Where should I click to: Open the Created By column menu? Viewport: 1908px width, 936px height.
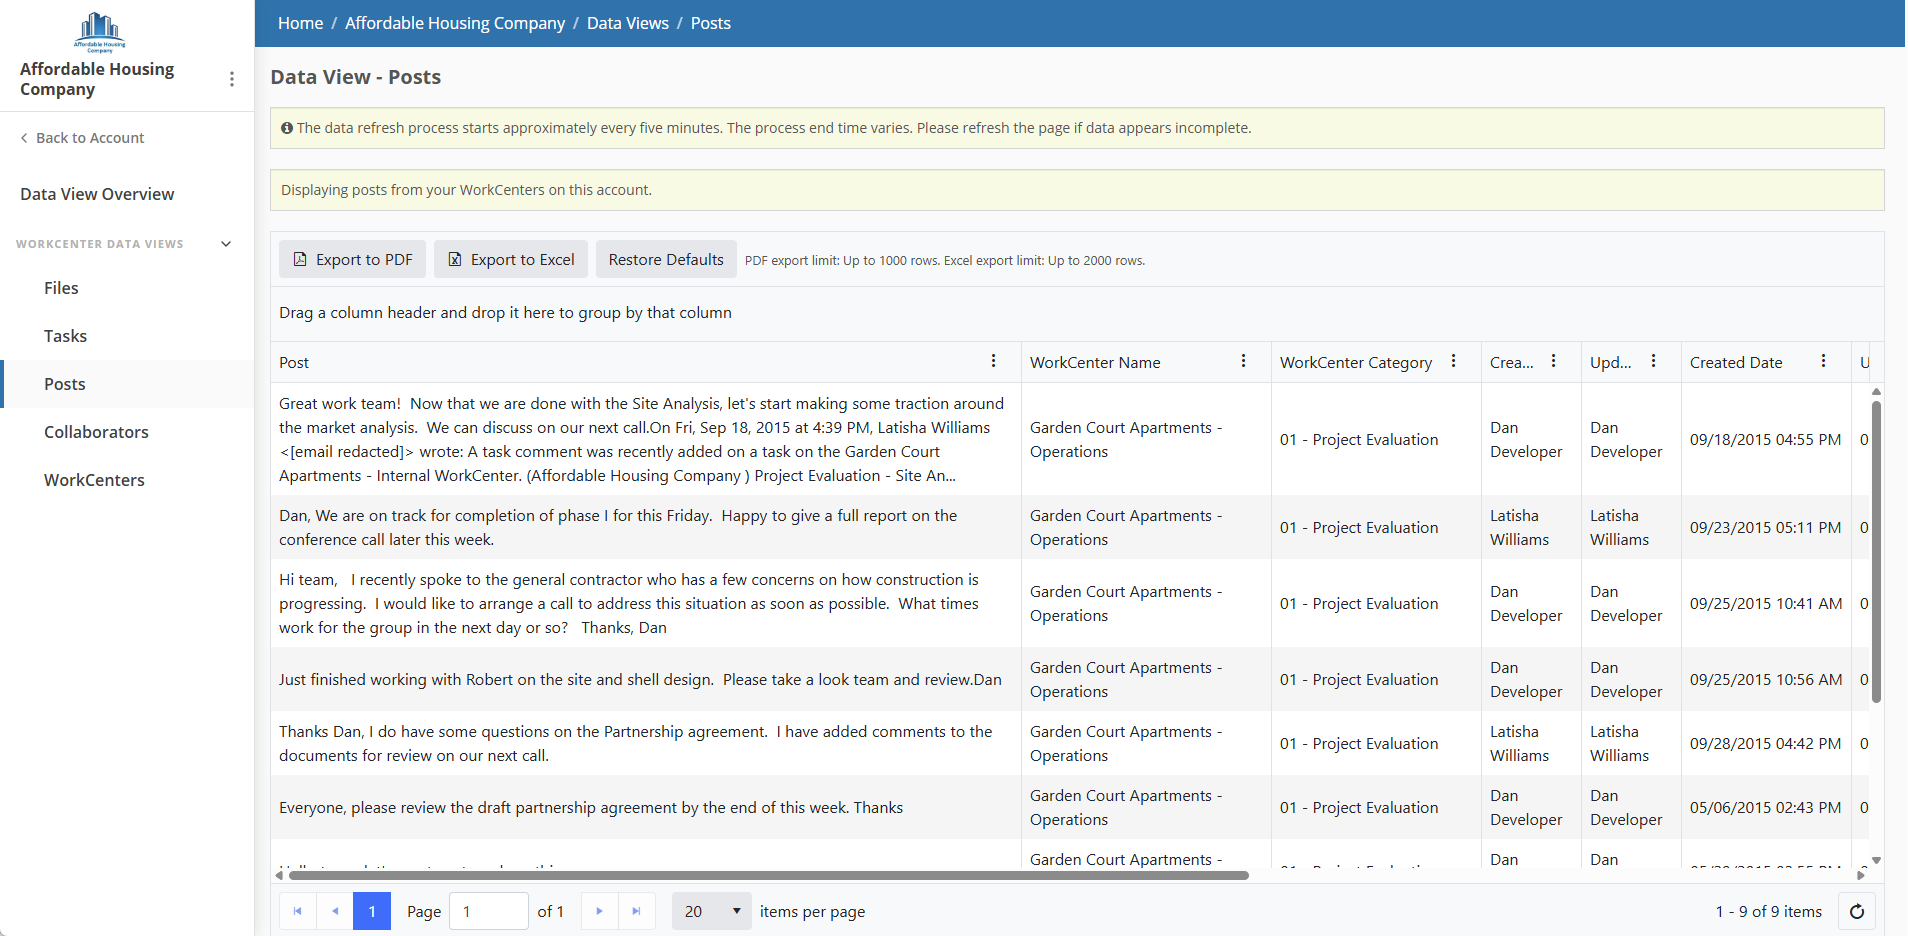[x=1553, y=361]
